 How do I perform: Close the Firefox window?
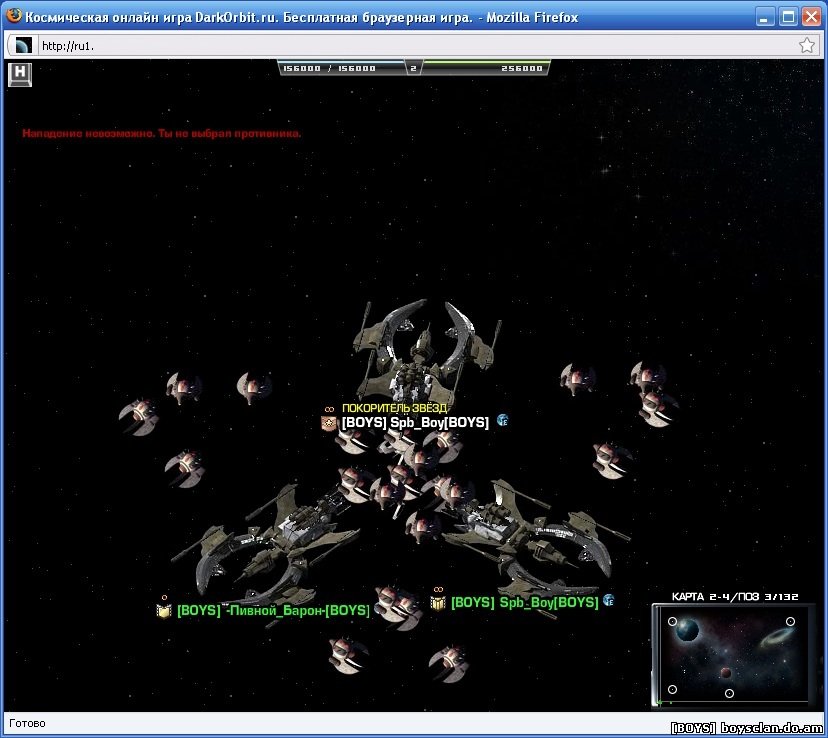[x=812, y=17]
